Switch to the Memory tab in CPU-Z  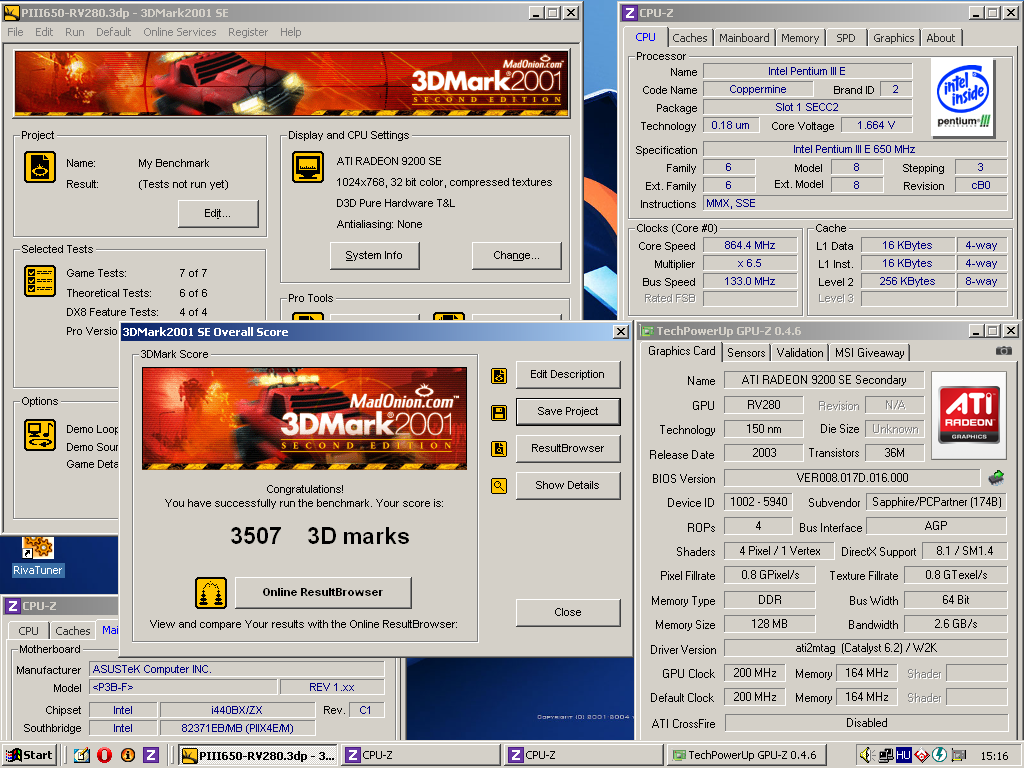click(x=800, y=38)
